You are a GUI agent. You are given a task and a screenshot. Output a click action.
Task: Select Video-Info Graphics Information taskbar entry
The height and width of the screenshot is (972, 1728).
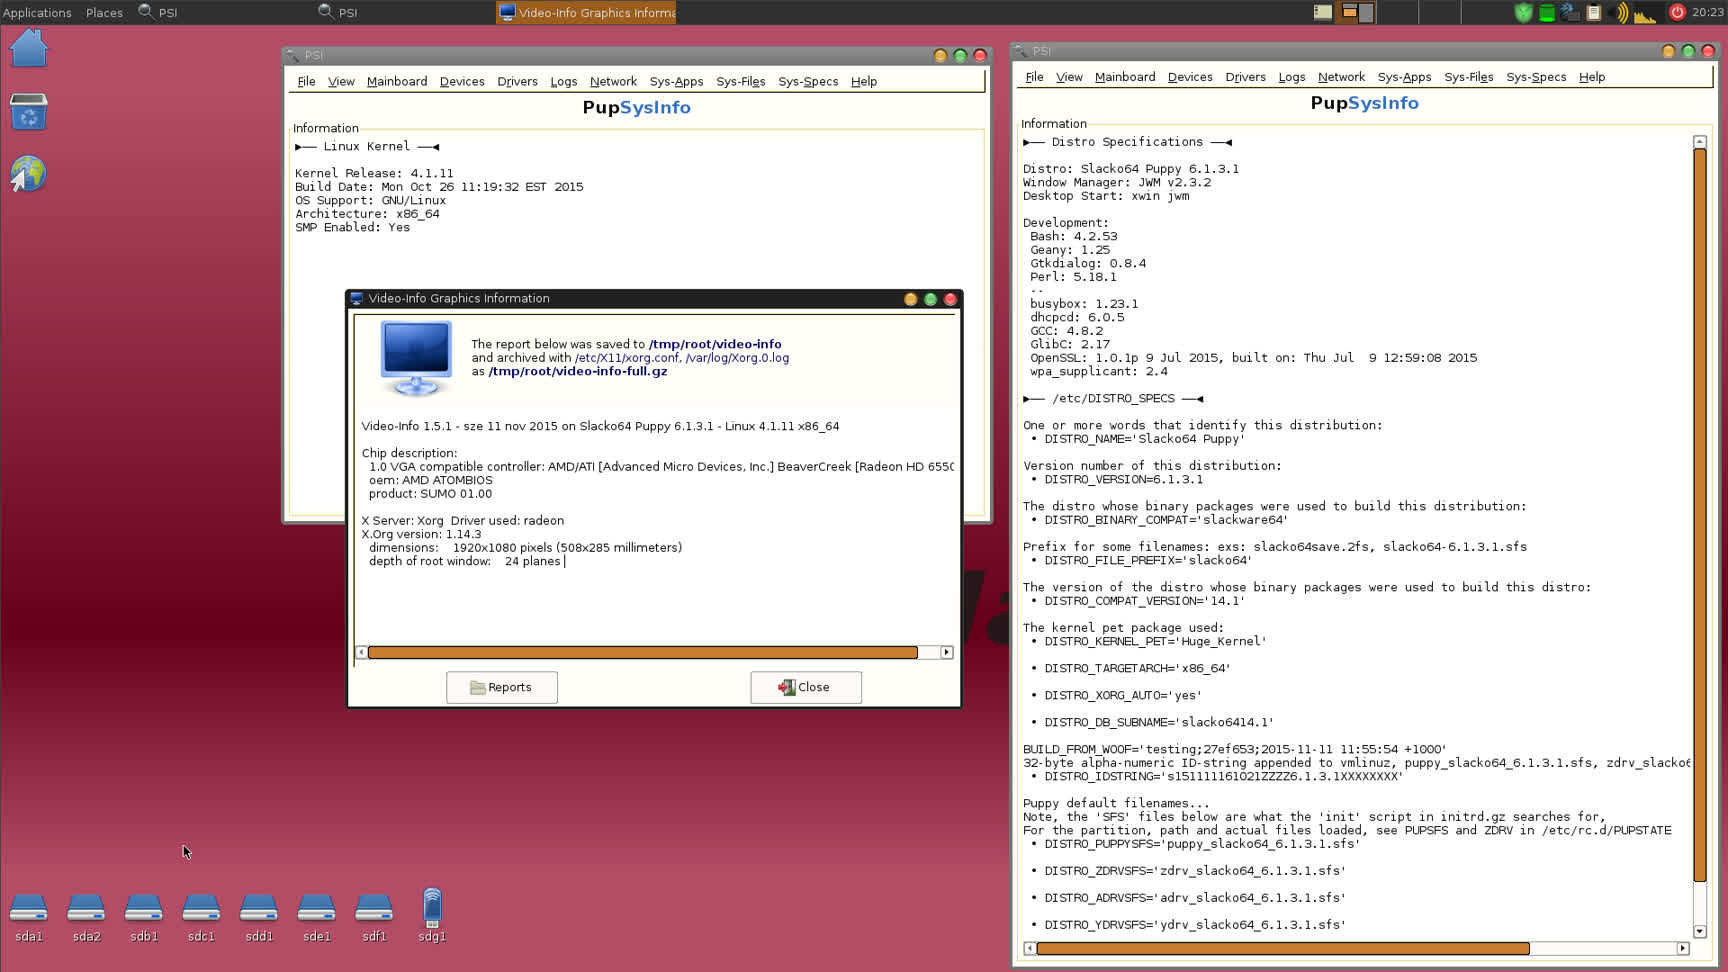(586, 12)
